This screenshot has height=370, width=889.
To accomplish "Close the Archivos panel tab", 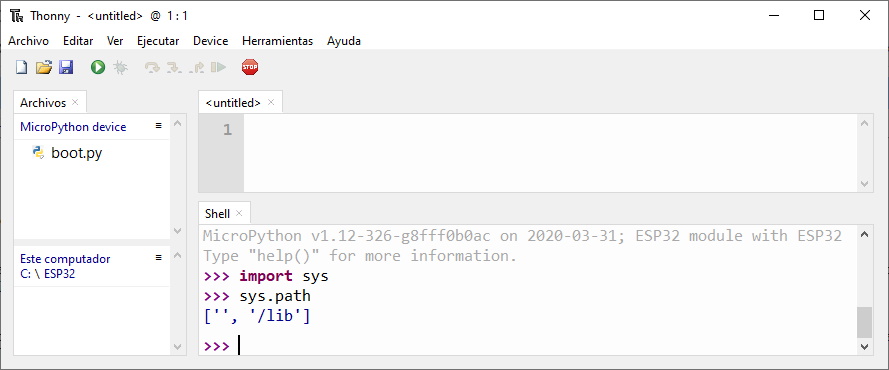I will click(75, 103).
